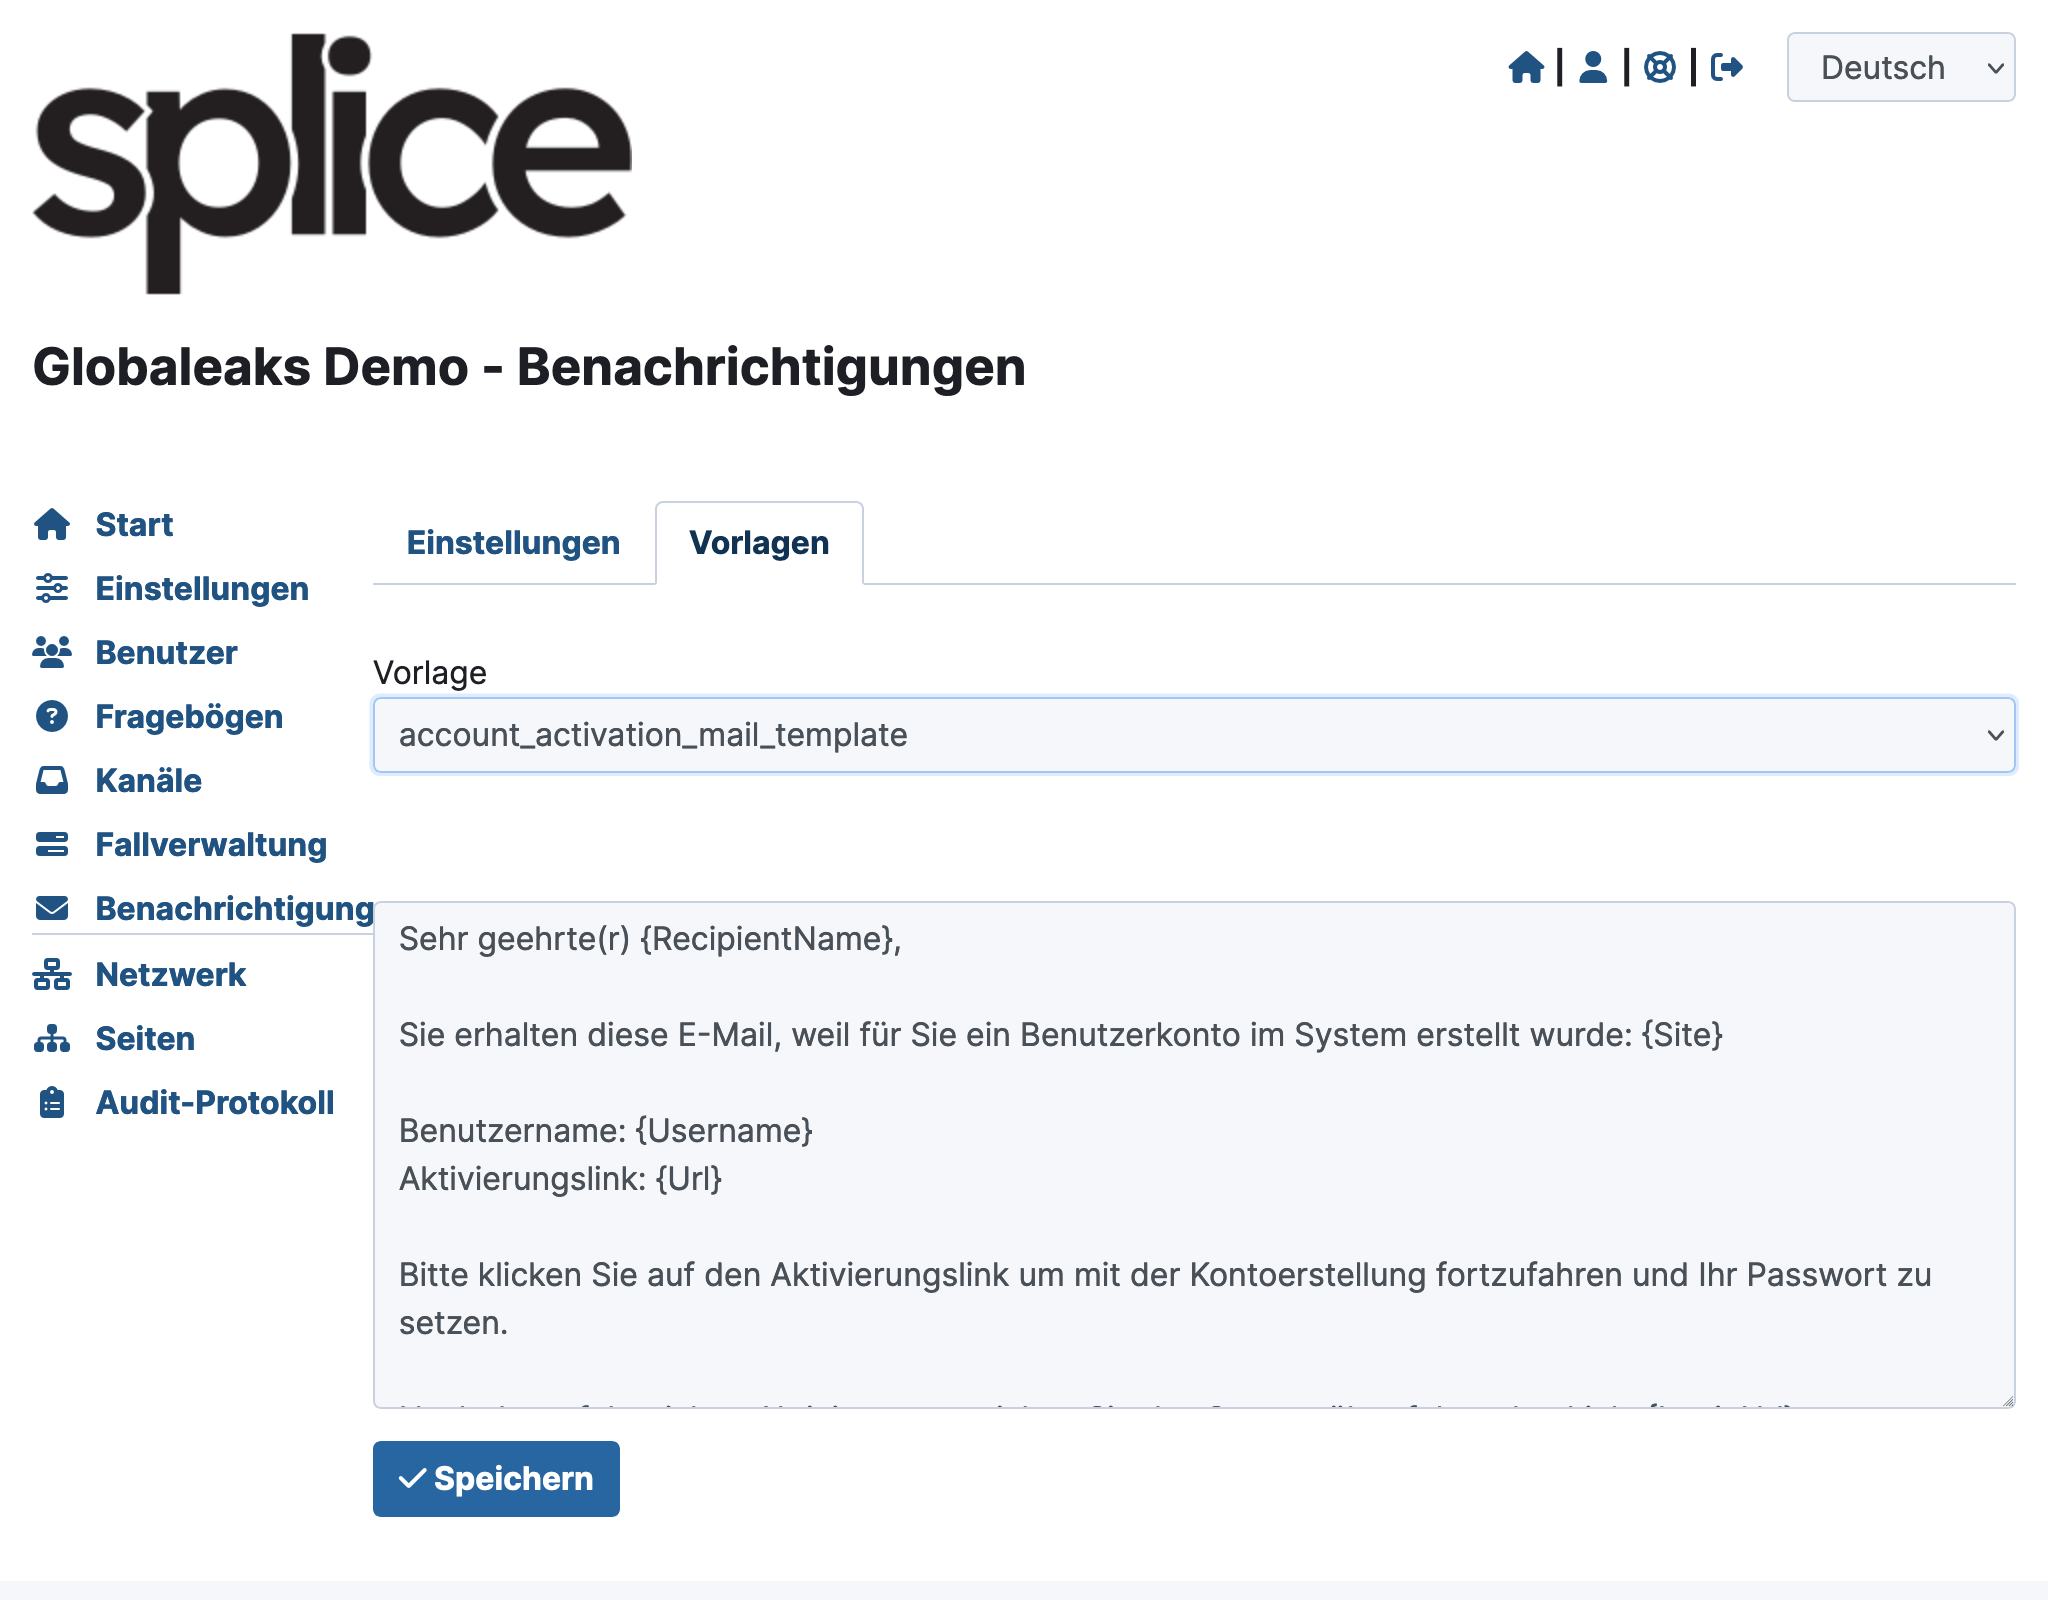Open Benutzer in the sidebar
2048x1600 pixels.
166,652
